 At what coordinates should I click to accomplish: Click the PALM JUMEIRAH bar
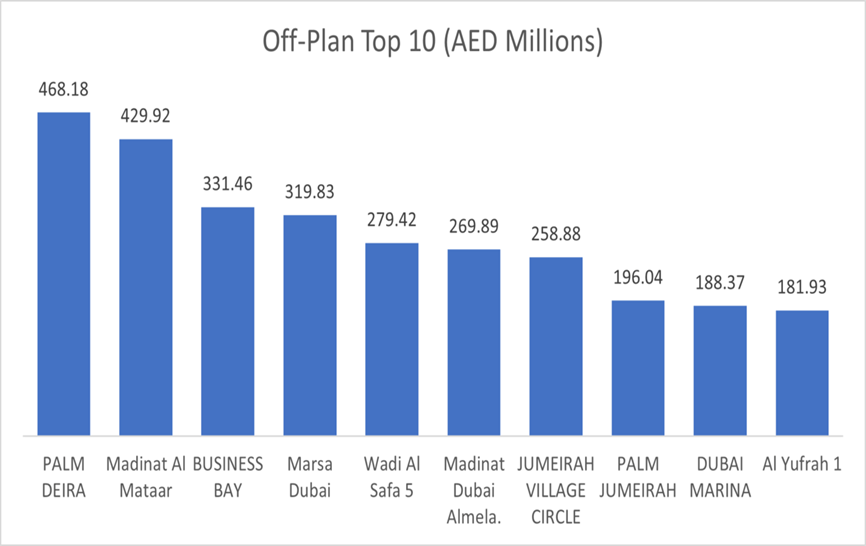638,368
